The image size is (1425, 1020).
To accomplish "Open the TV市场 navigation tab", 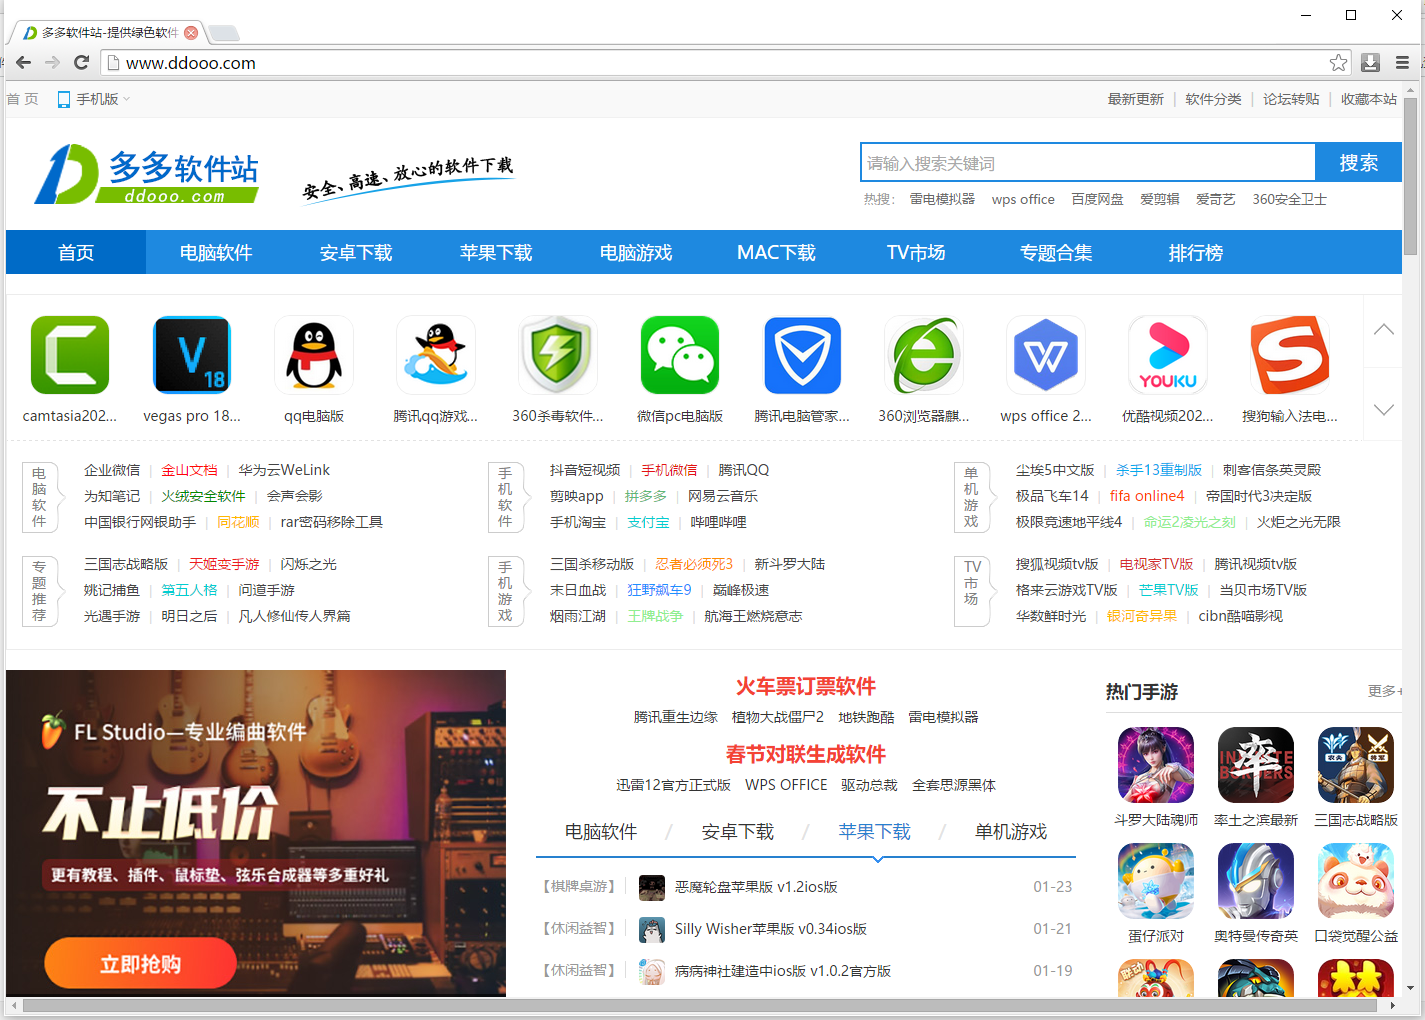I will pyautogui.click(x=916, y=252).
